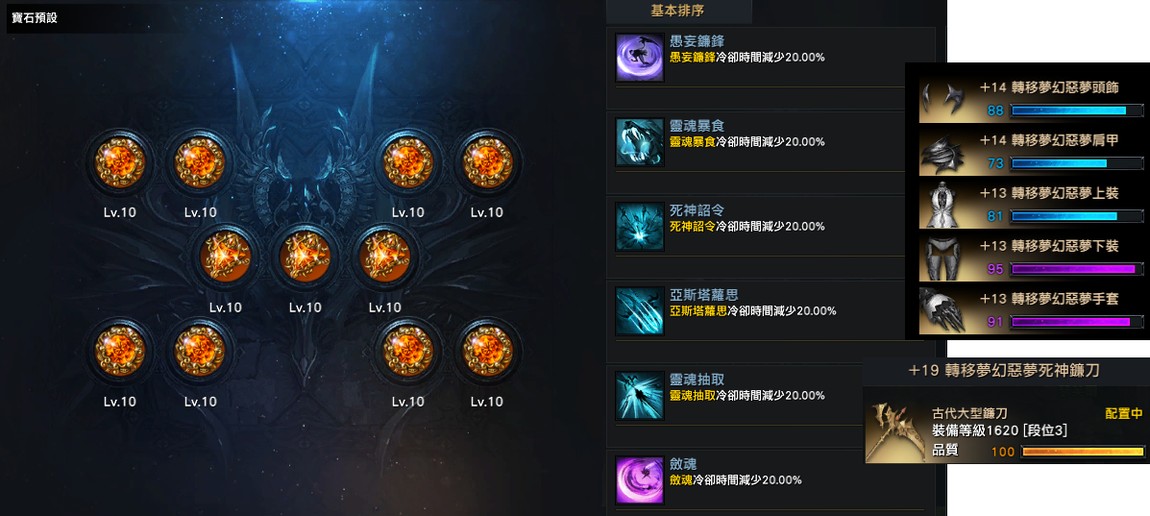Image resolution: width=1150 pixels, height=516 pixels.
Task: Click the weapon 品質 100 quality bar
Action: click(1082, 452)
